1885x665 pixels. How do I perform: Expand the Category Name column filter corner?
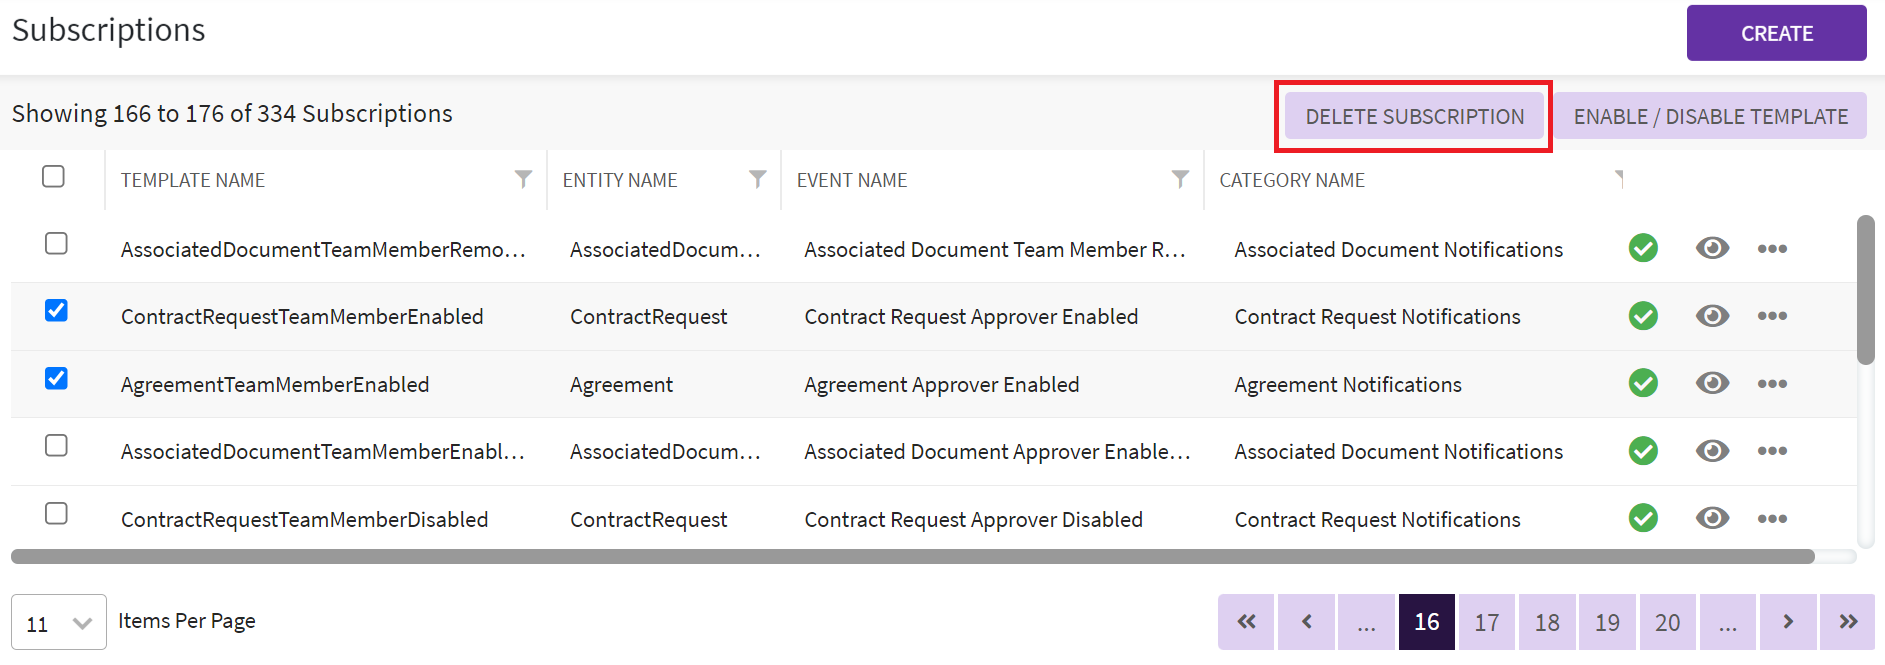tap(1618, 178)
